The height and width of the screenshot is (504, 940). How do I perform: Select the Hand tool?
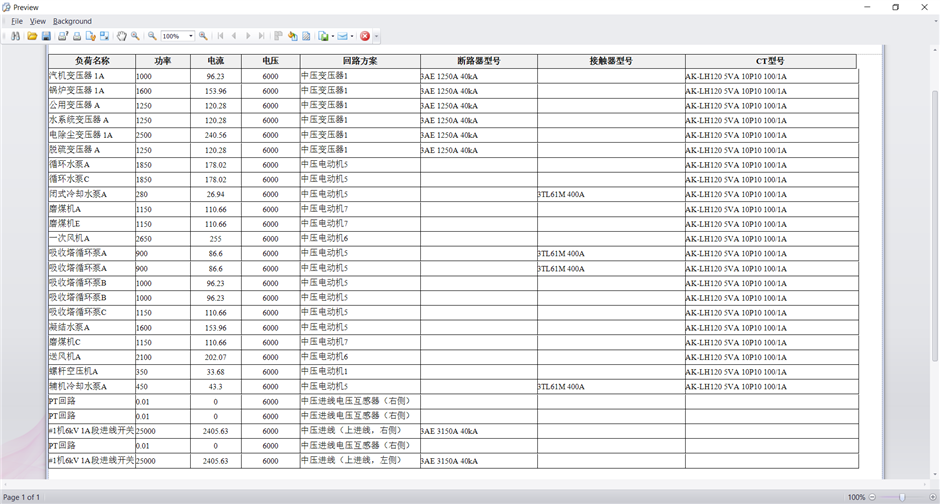[x=122, y=36]
